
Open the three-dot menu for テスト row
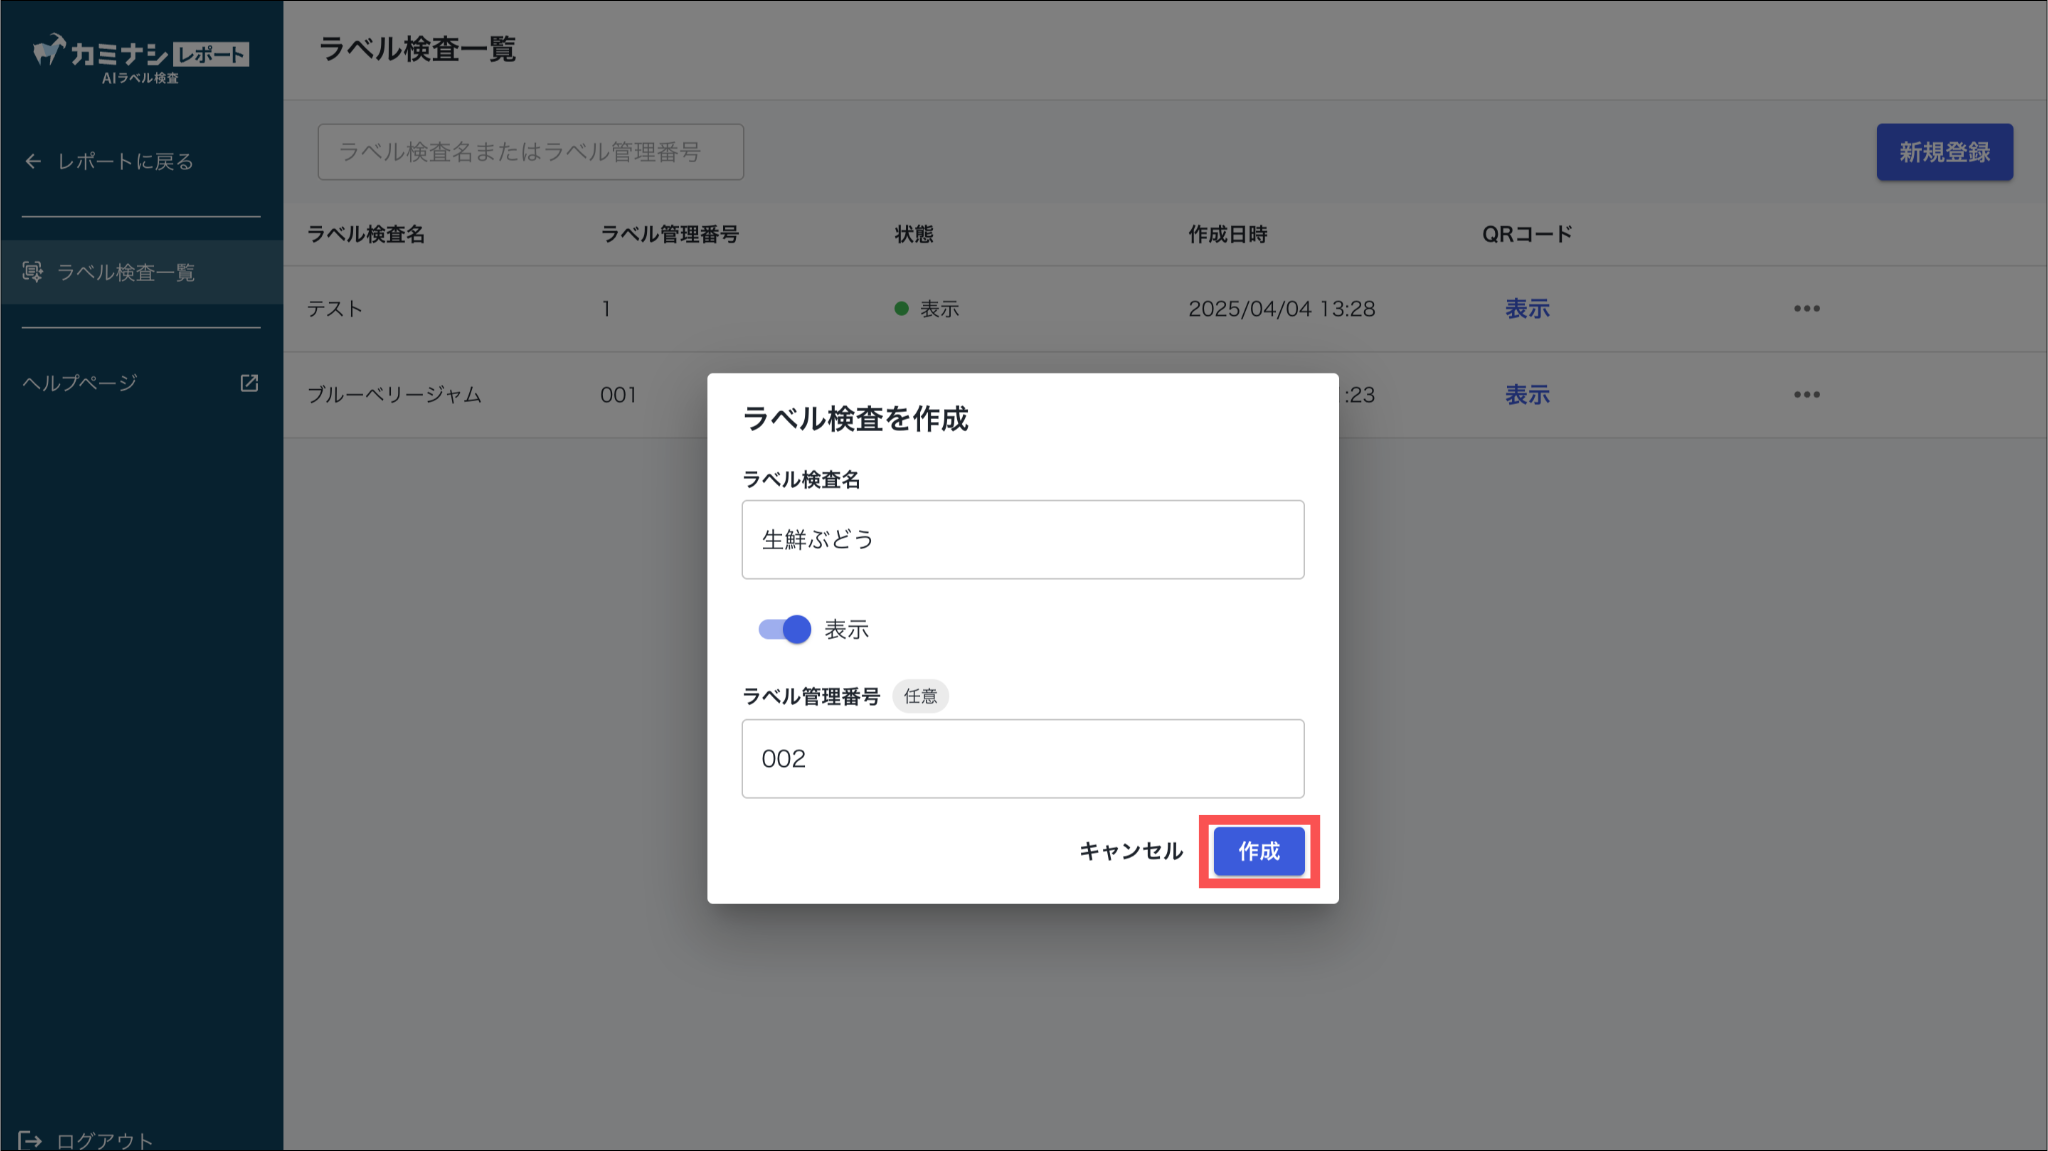1806,309
